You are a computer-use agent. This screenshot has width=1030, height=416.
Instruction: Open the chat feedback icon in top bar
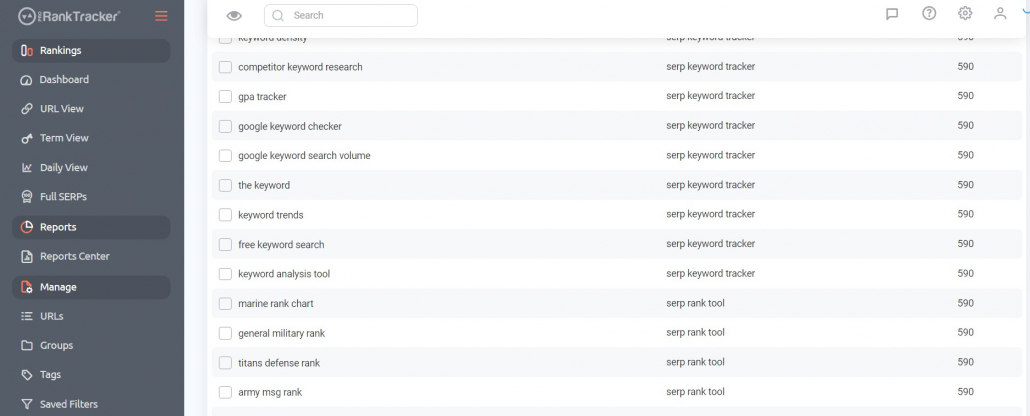coord(892,14)
